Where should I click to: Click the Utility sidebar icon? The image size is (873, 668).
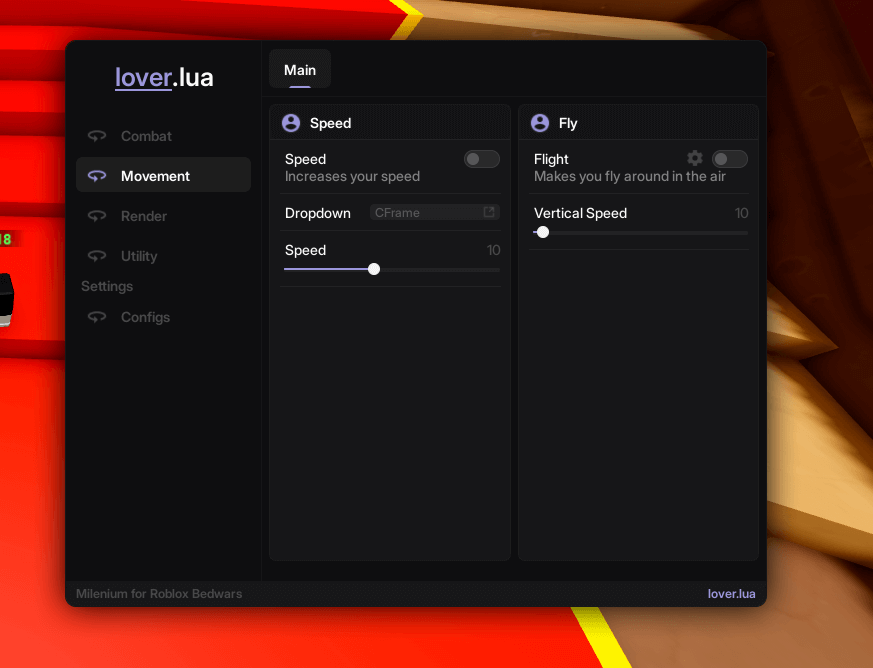97,256
